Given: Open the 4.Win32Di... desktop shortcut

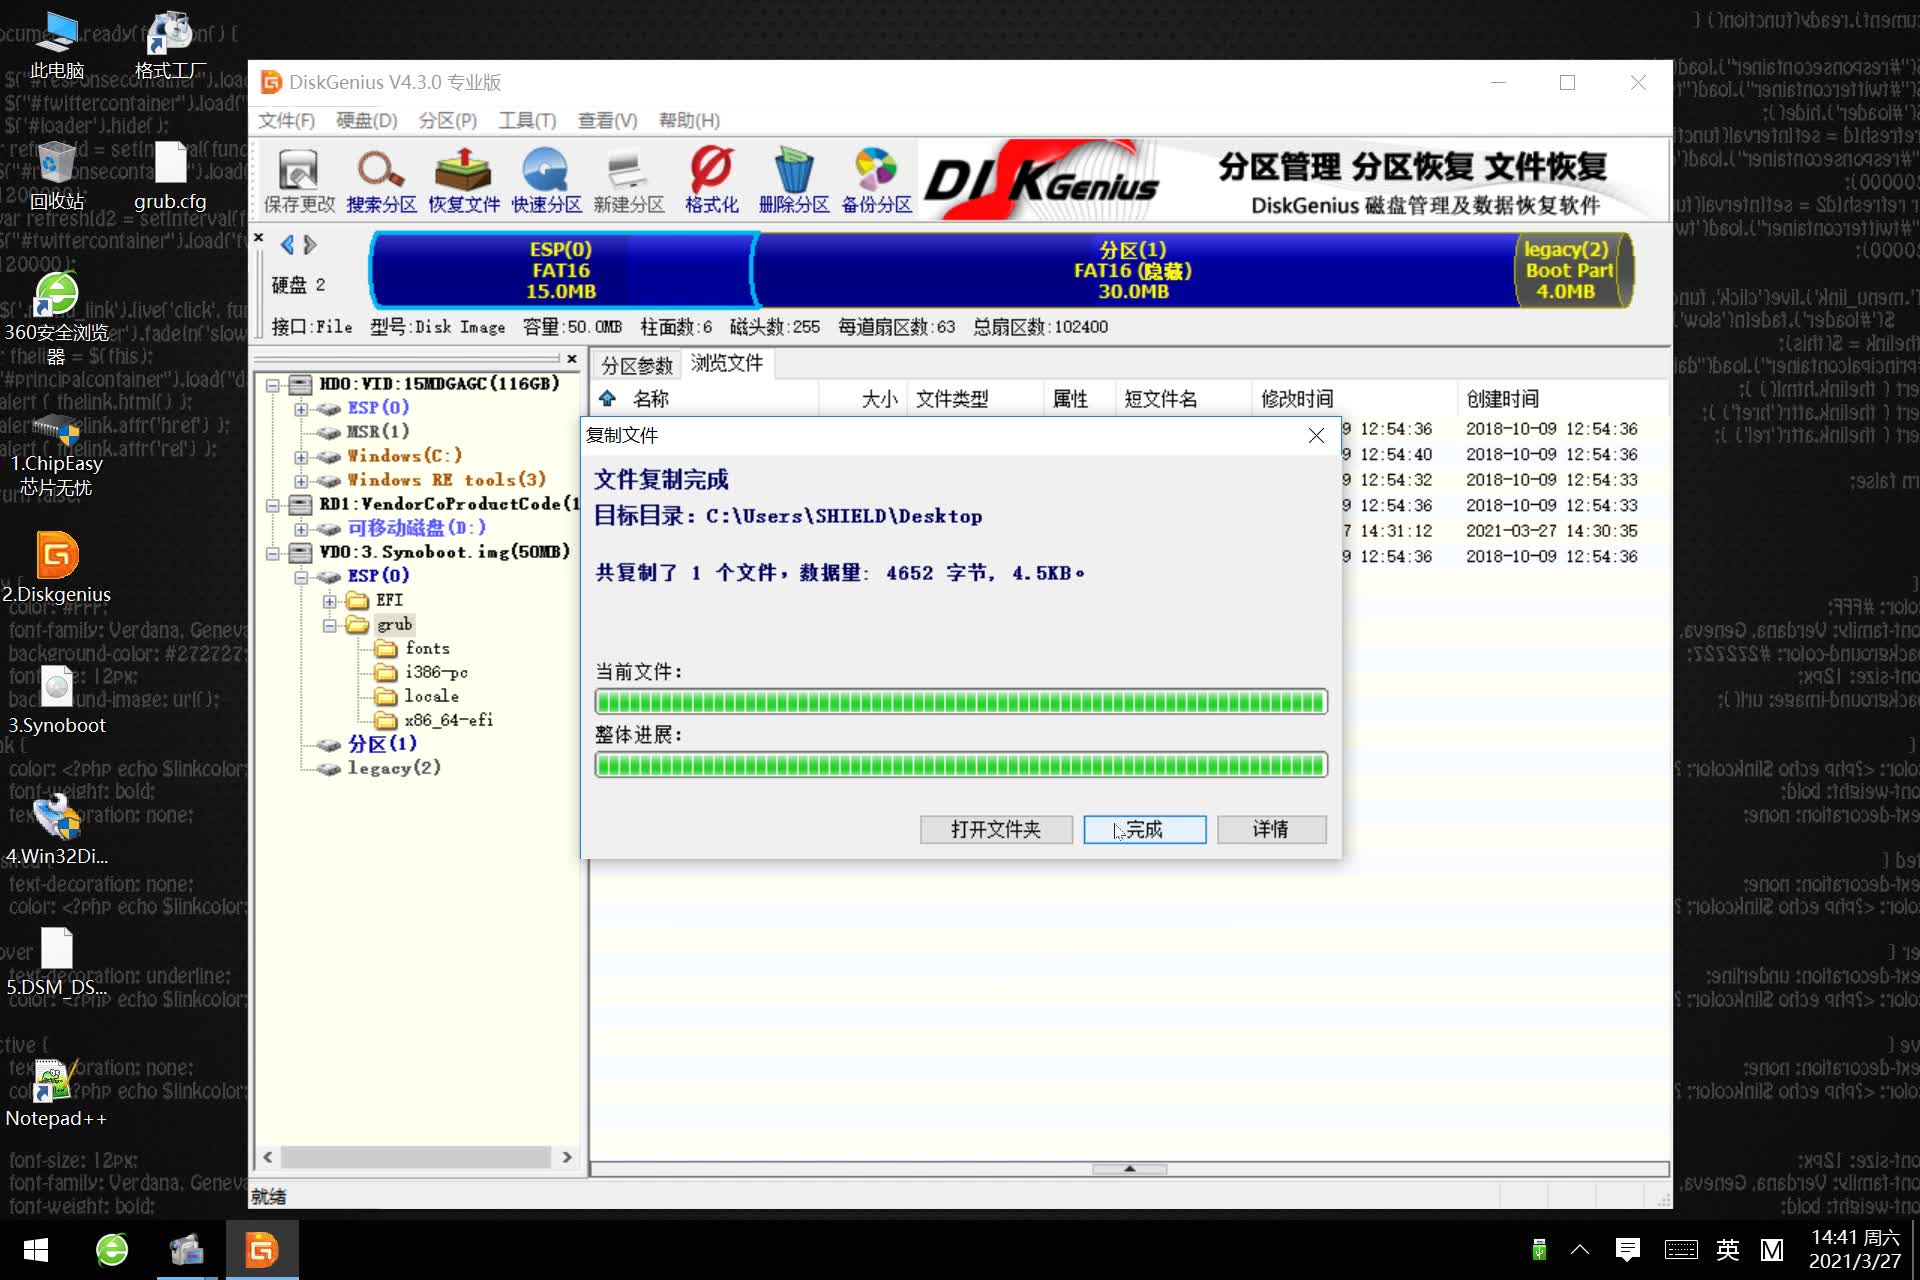Looking at the screenshot, I should (x=56, y=830).
